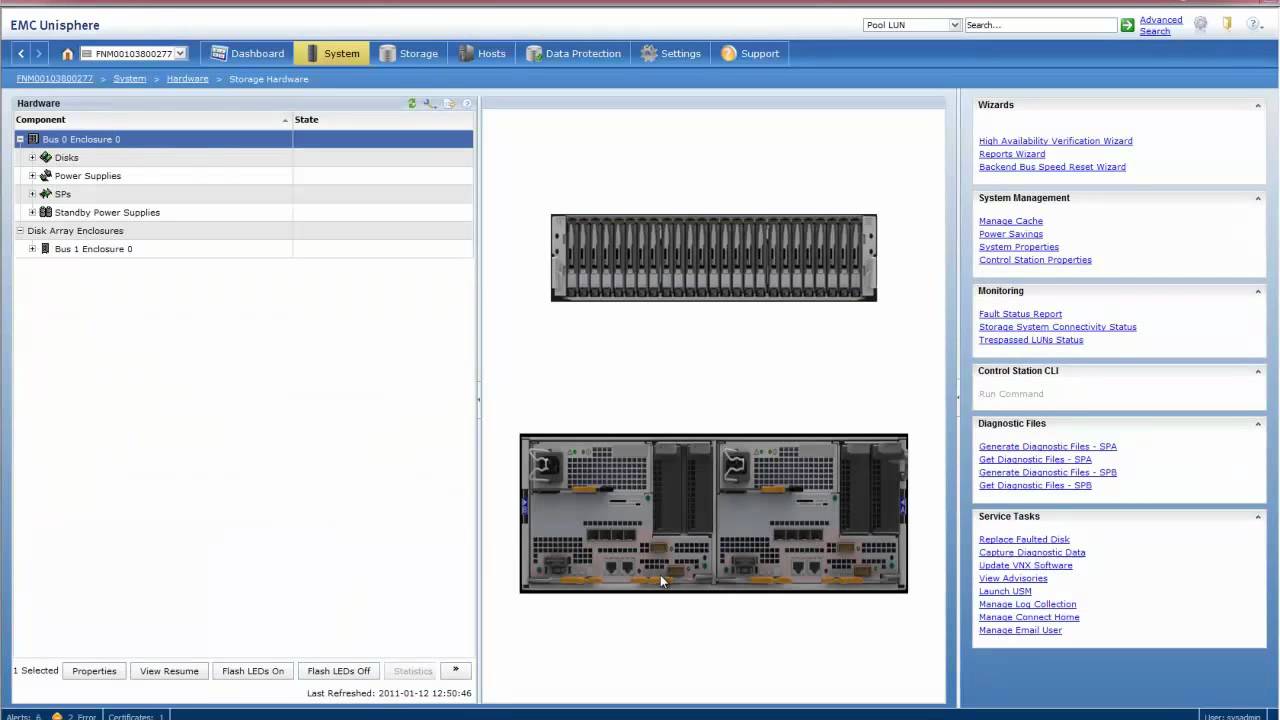Viewport: 1280px width, 720px height.
Task: Refresh the Hardware panel
Action: coord(412,103)
